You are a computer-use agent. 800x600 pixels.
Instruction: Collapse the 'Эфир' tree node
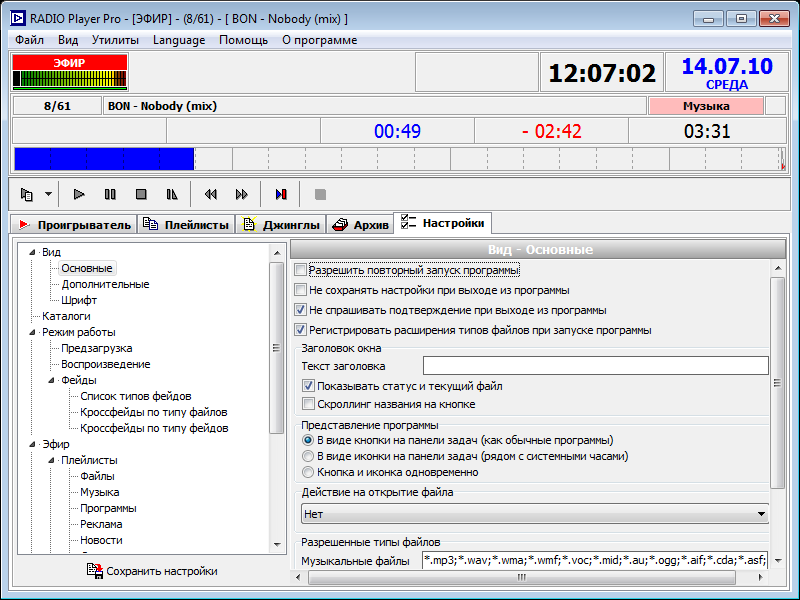pos(33,444)
